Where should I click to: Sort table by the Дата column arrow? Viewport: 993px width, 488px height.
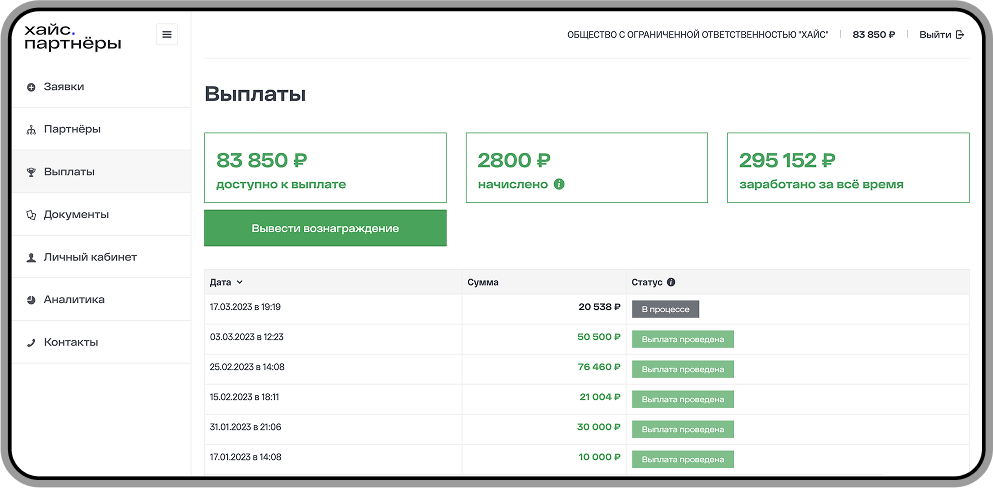point(240,283)
